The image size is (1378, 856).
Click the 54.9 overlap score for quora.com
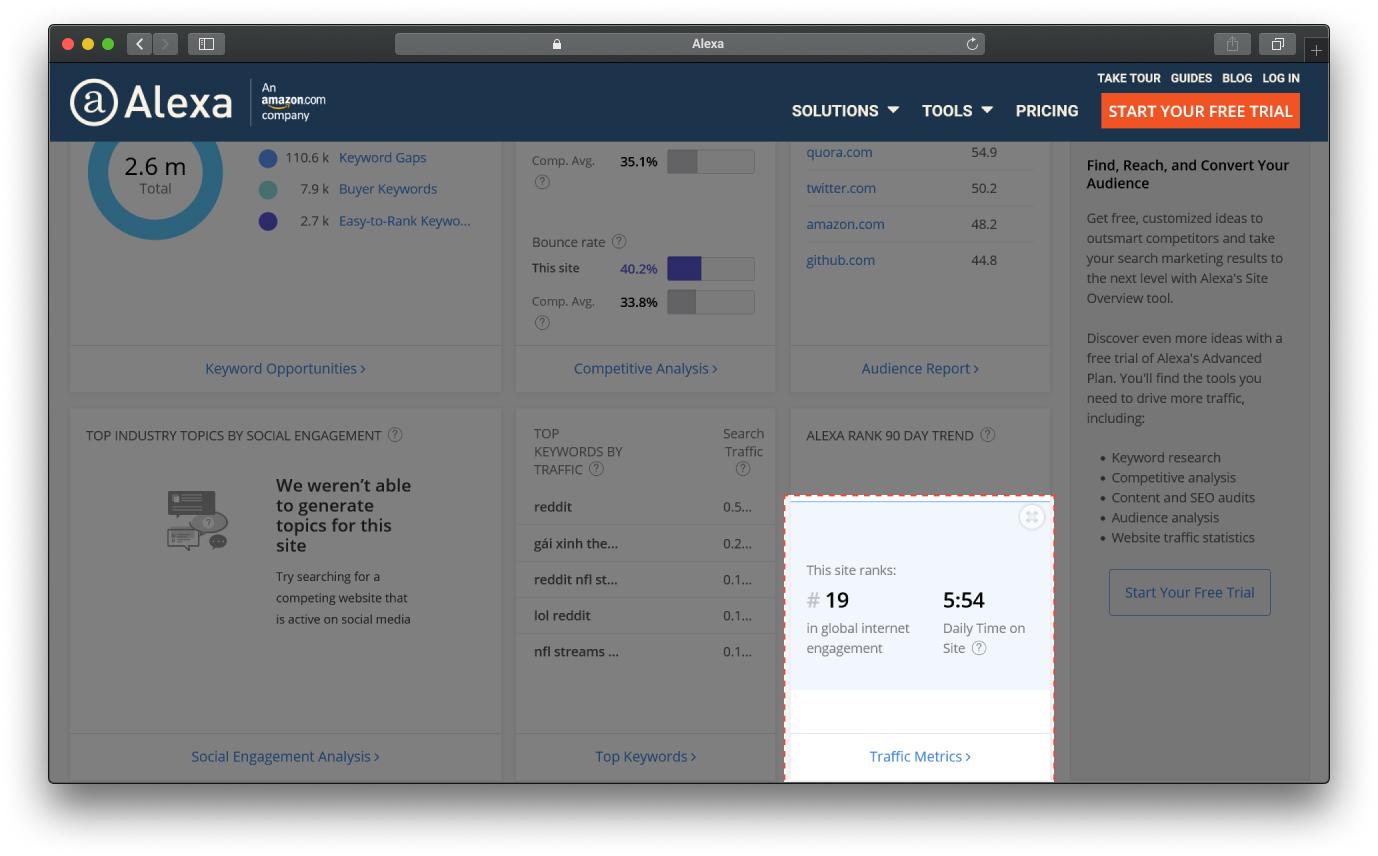984,152
